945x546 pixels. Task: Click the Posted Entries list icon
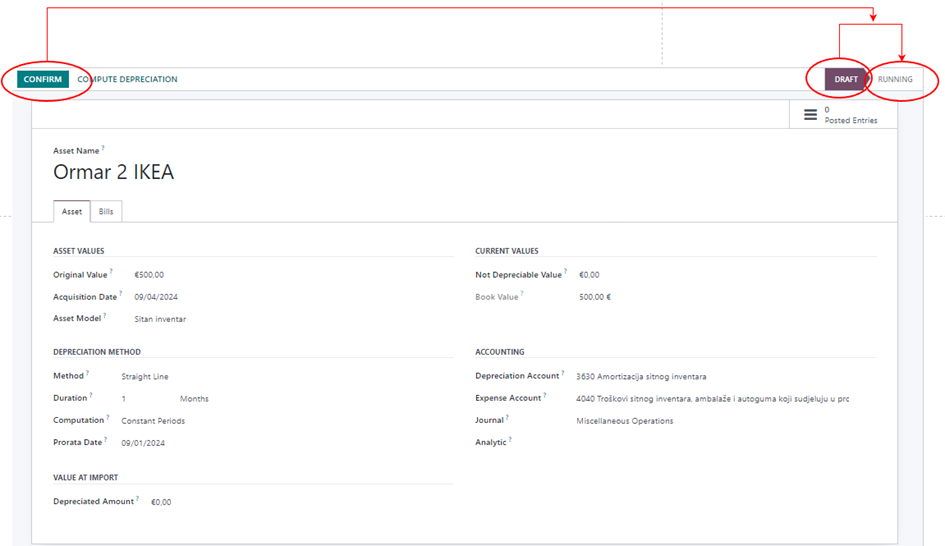tap(810, 115)
